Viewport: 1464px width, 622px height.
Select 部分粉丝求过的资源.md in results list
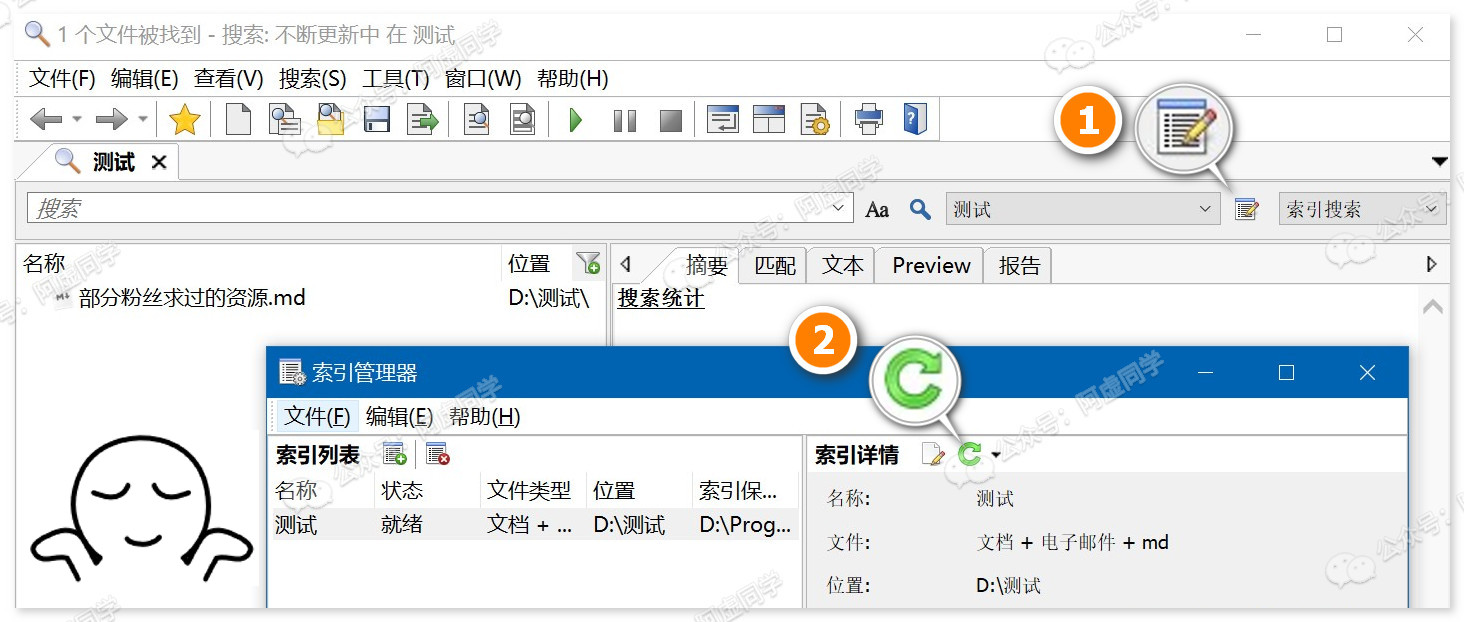192,298
